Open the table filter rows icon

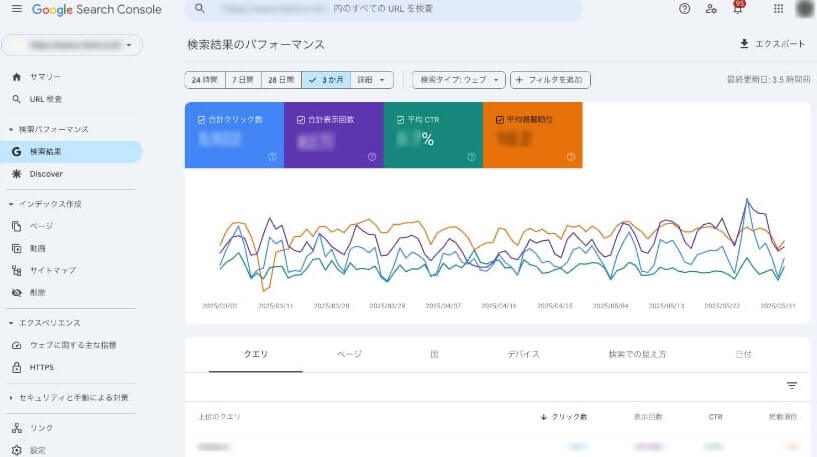point(791,386)
